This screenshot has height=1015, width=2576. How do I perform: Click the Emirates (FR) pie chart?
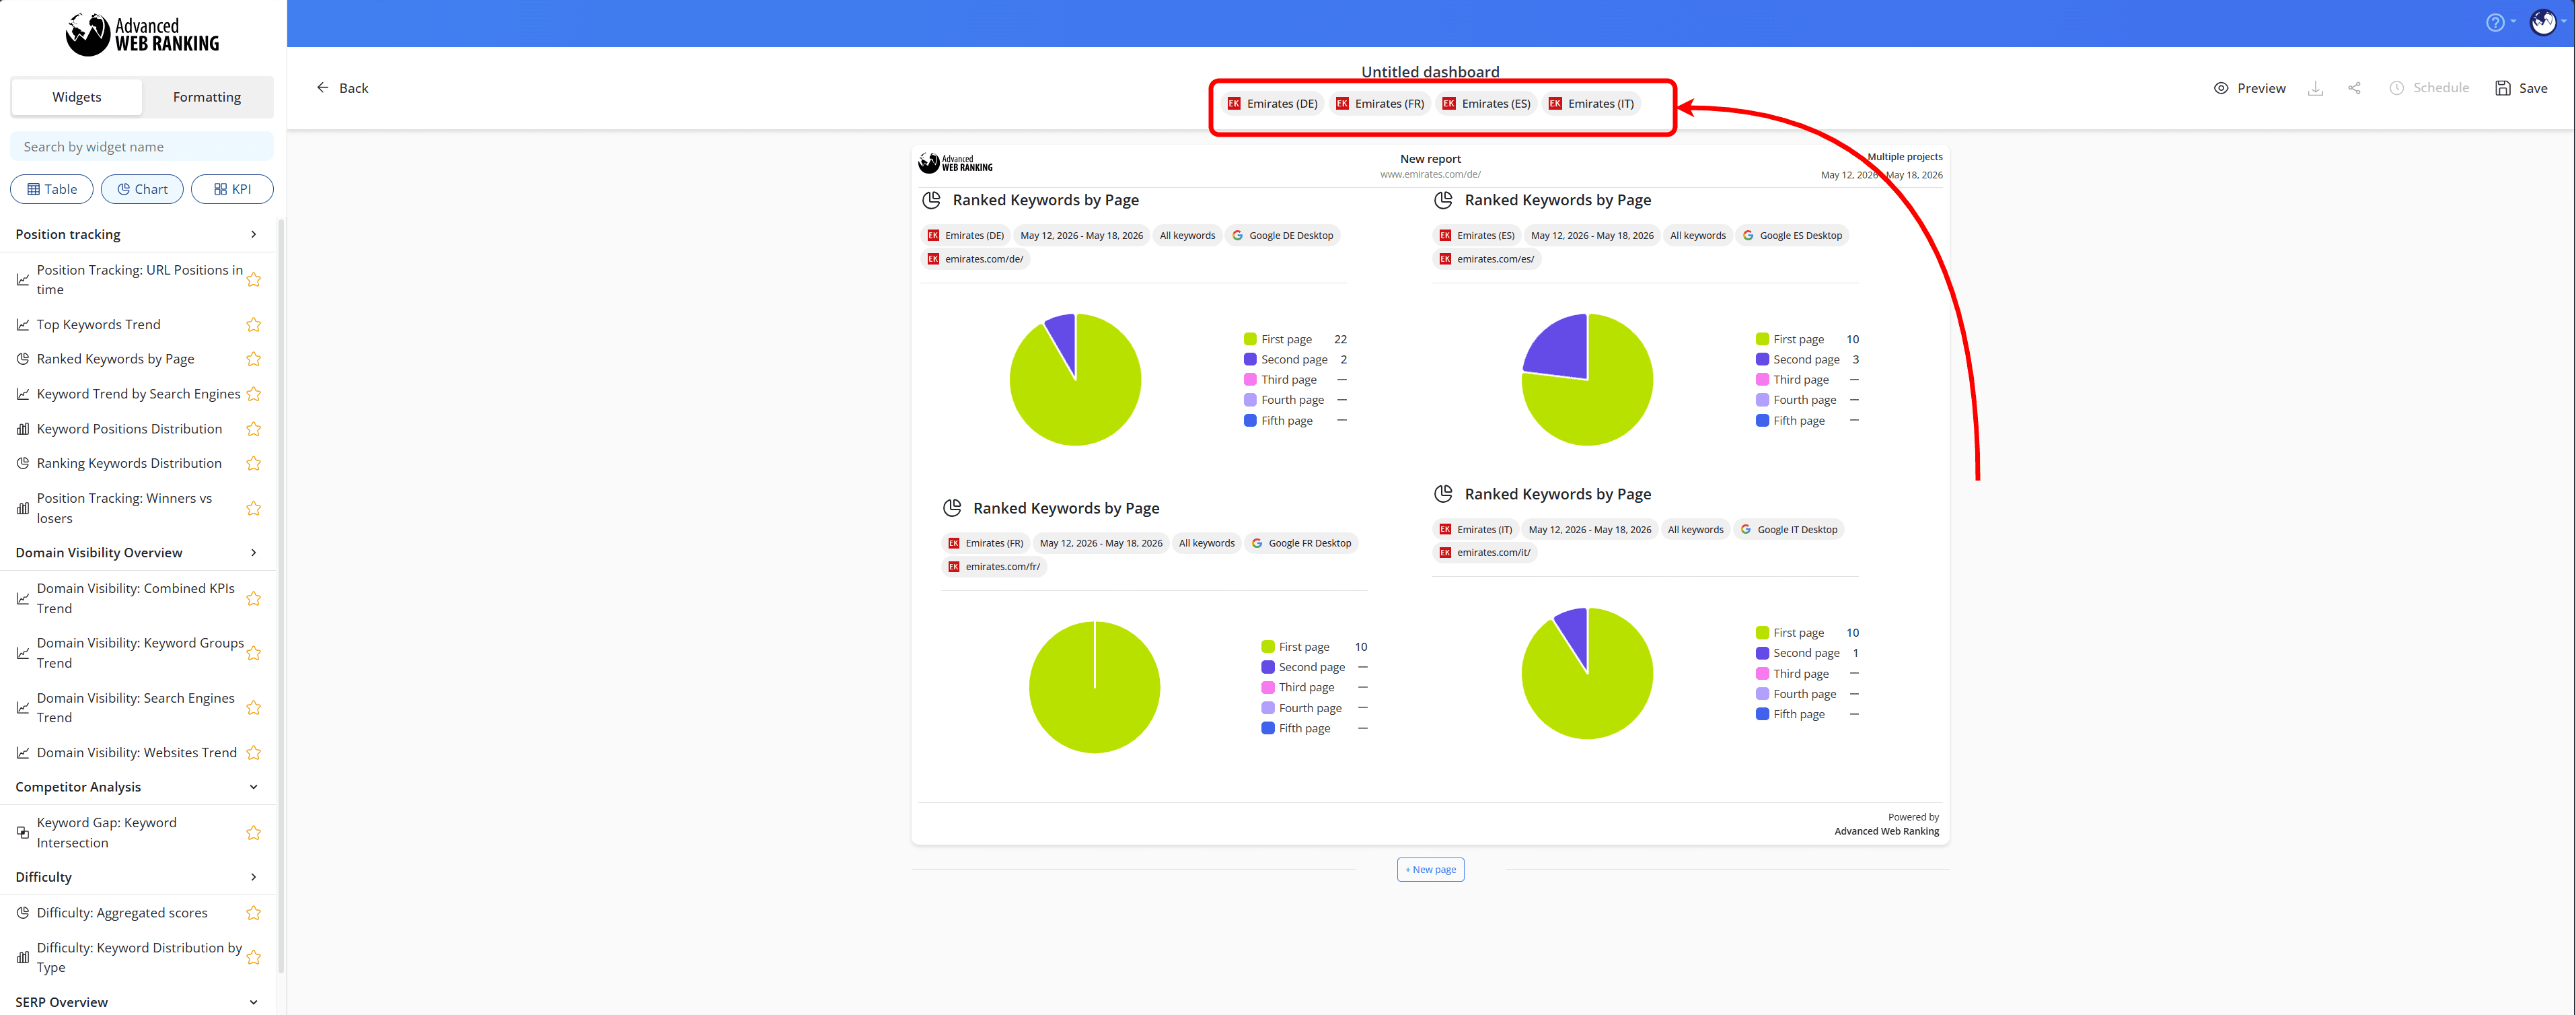click(x=1094, y=687)
